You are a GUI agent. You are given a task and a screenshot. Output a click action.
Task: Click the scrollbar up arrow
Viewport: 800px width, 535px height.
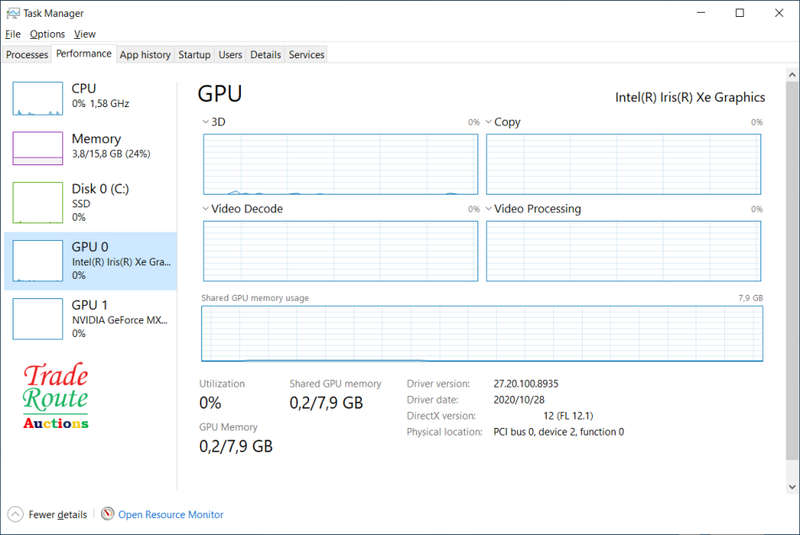[x=792, y=75]
